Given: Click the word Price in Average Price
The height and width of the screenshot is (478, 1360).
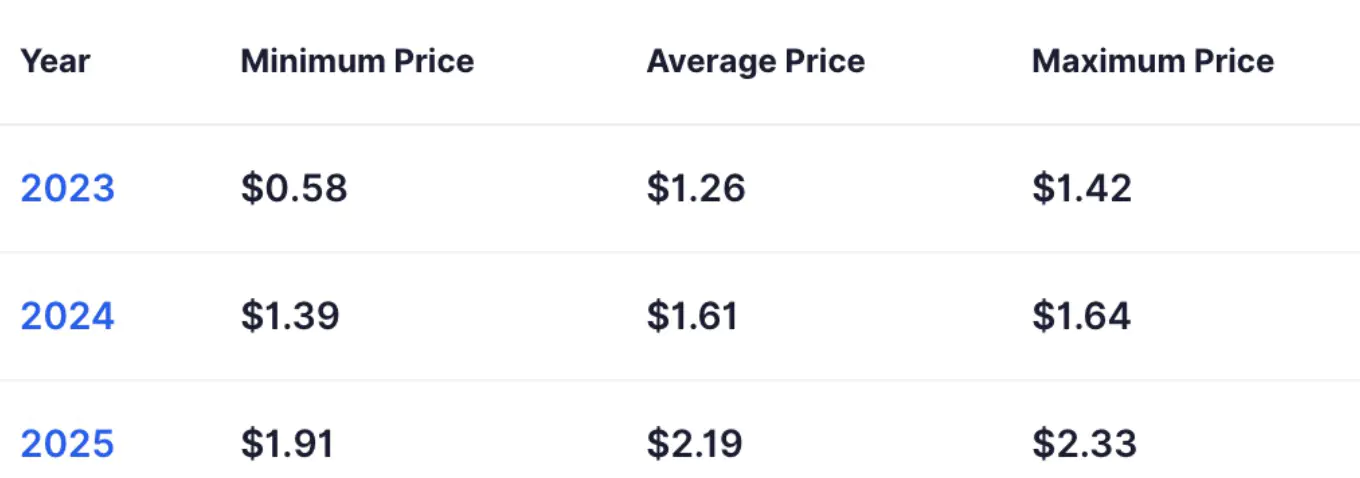Looking at the screenshot, I should [825, 61].
